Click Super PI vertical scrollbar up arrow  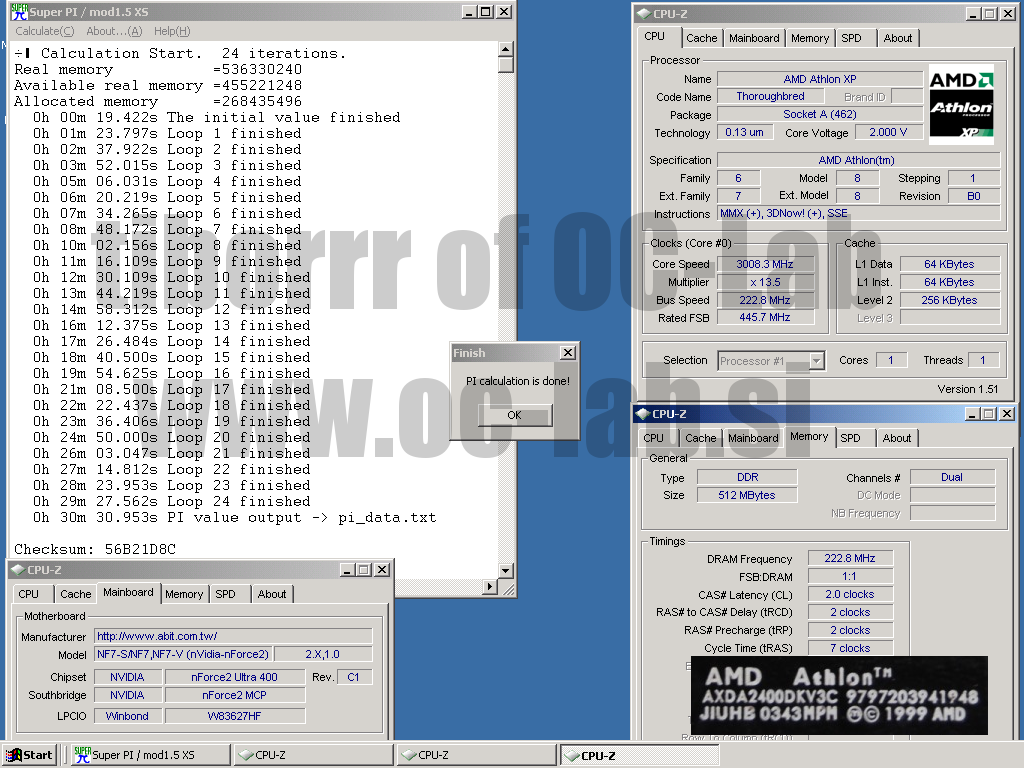[505, 49]
